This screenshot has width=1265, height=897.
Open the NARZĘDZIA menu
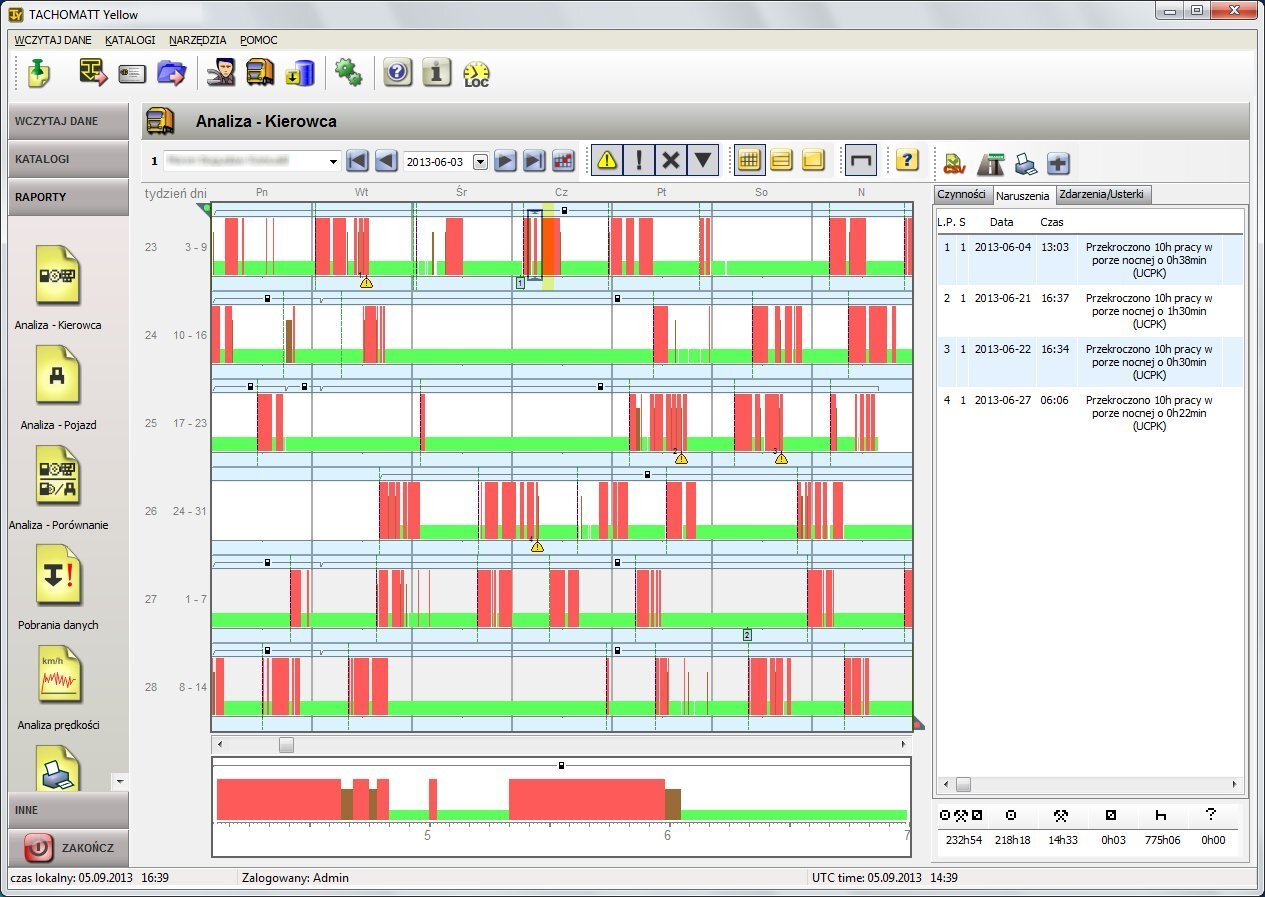point(198,40)
